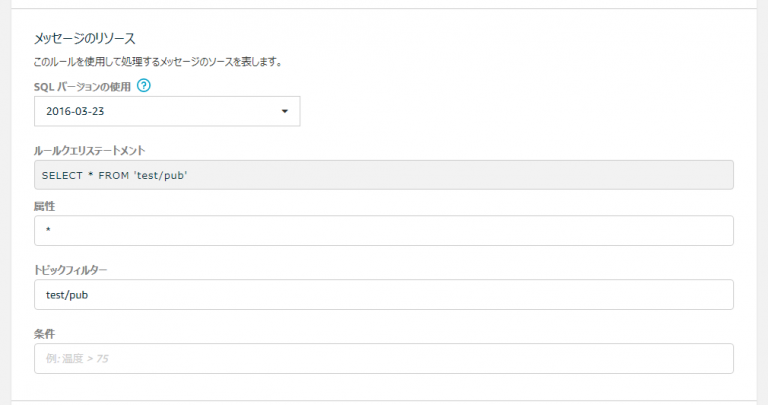Click the SQL バージョンの使用 label

[82, 87]
